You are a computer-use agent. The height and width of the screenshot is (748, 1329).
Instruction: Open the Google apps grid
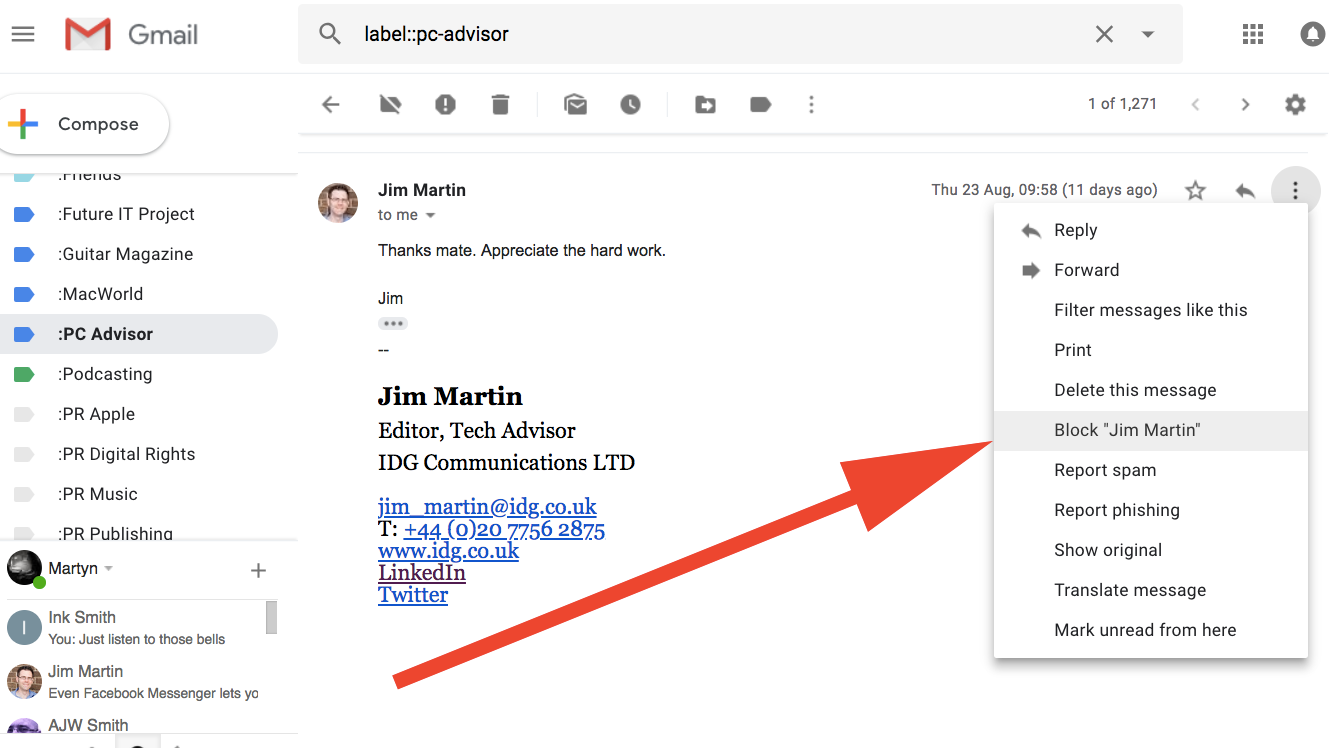click(1252, 33)
